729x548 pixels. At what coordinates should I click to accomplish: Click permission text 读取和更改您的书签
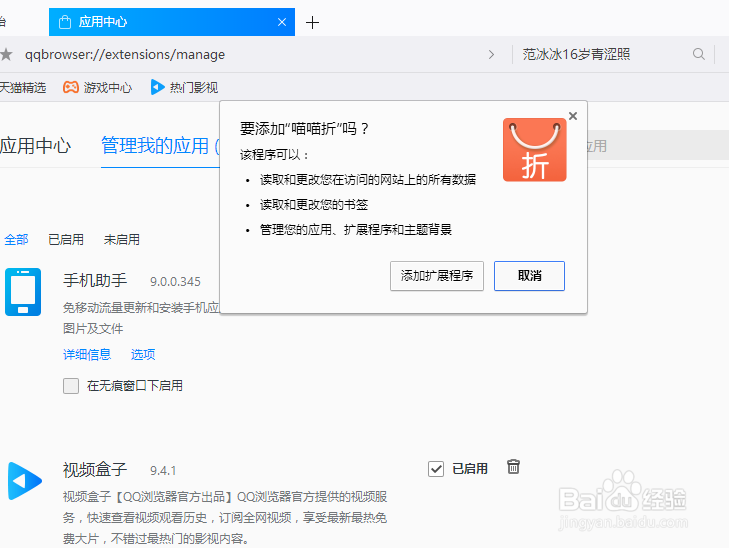(314, 205)
